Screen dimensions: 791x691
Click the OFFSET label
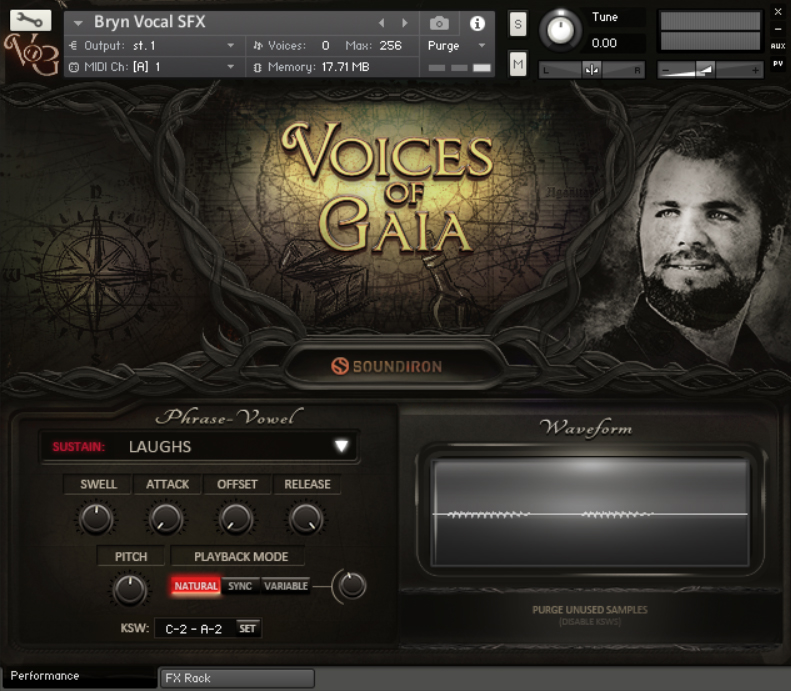[237, 484]
